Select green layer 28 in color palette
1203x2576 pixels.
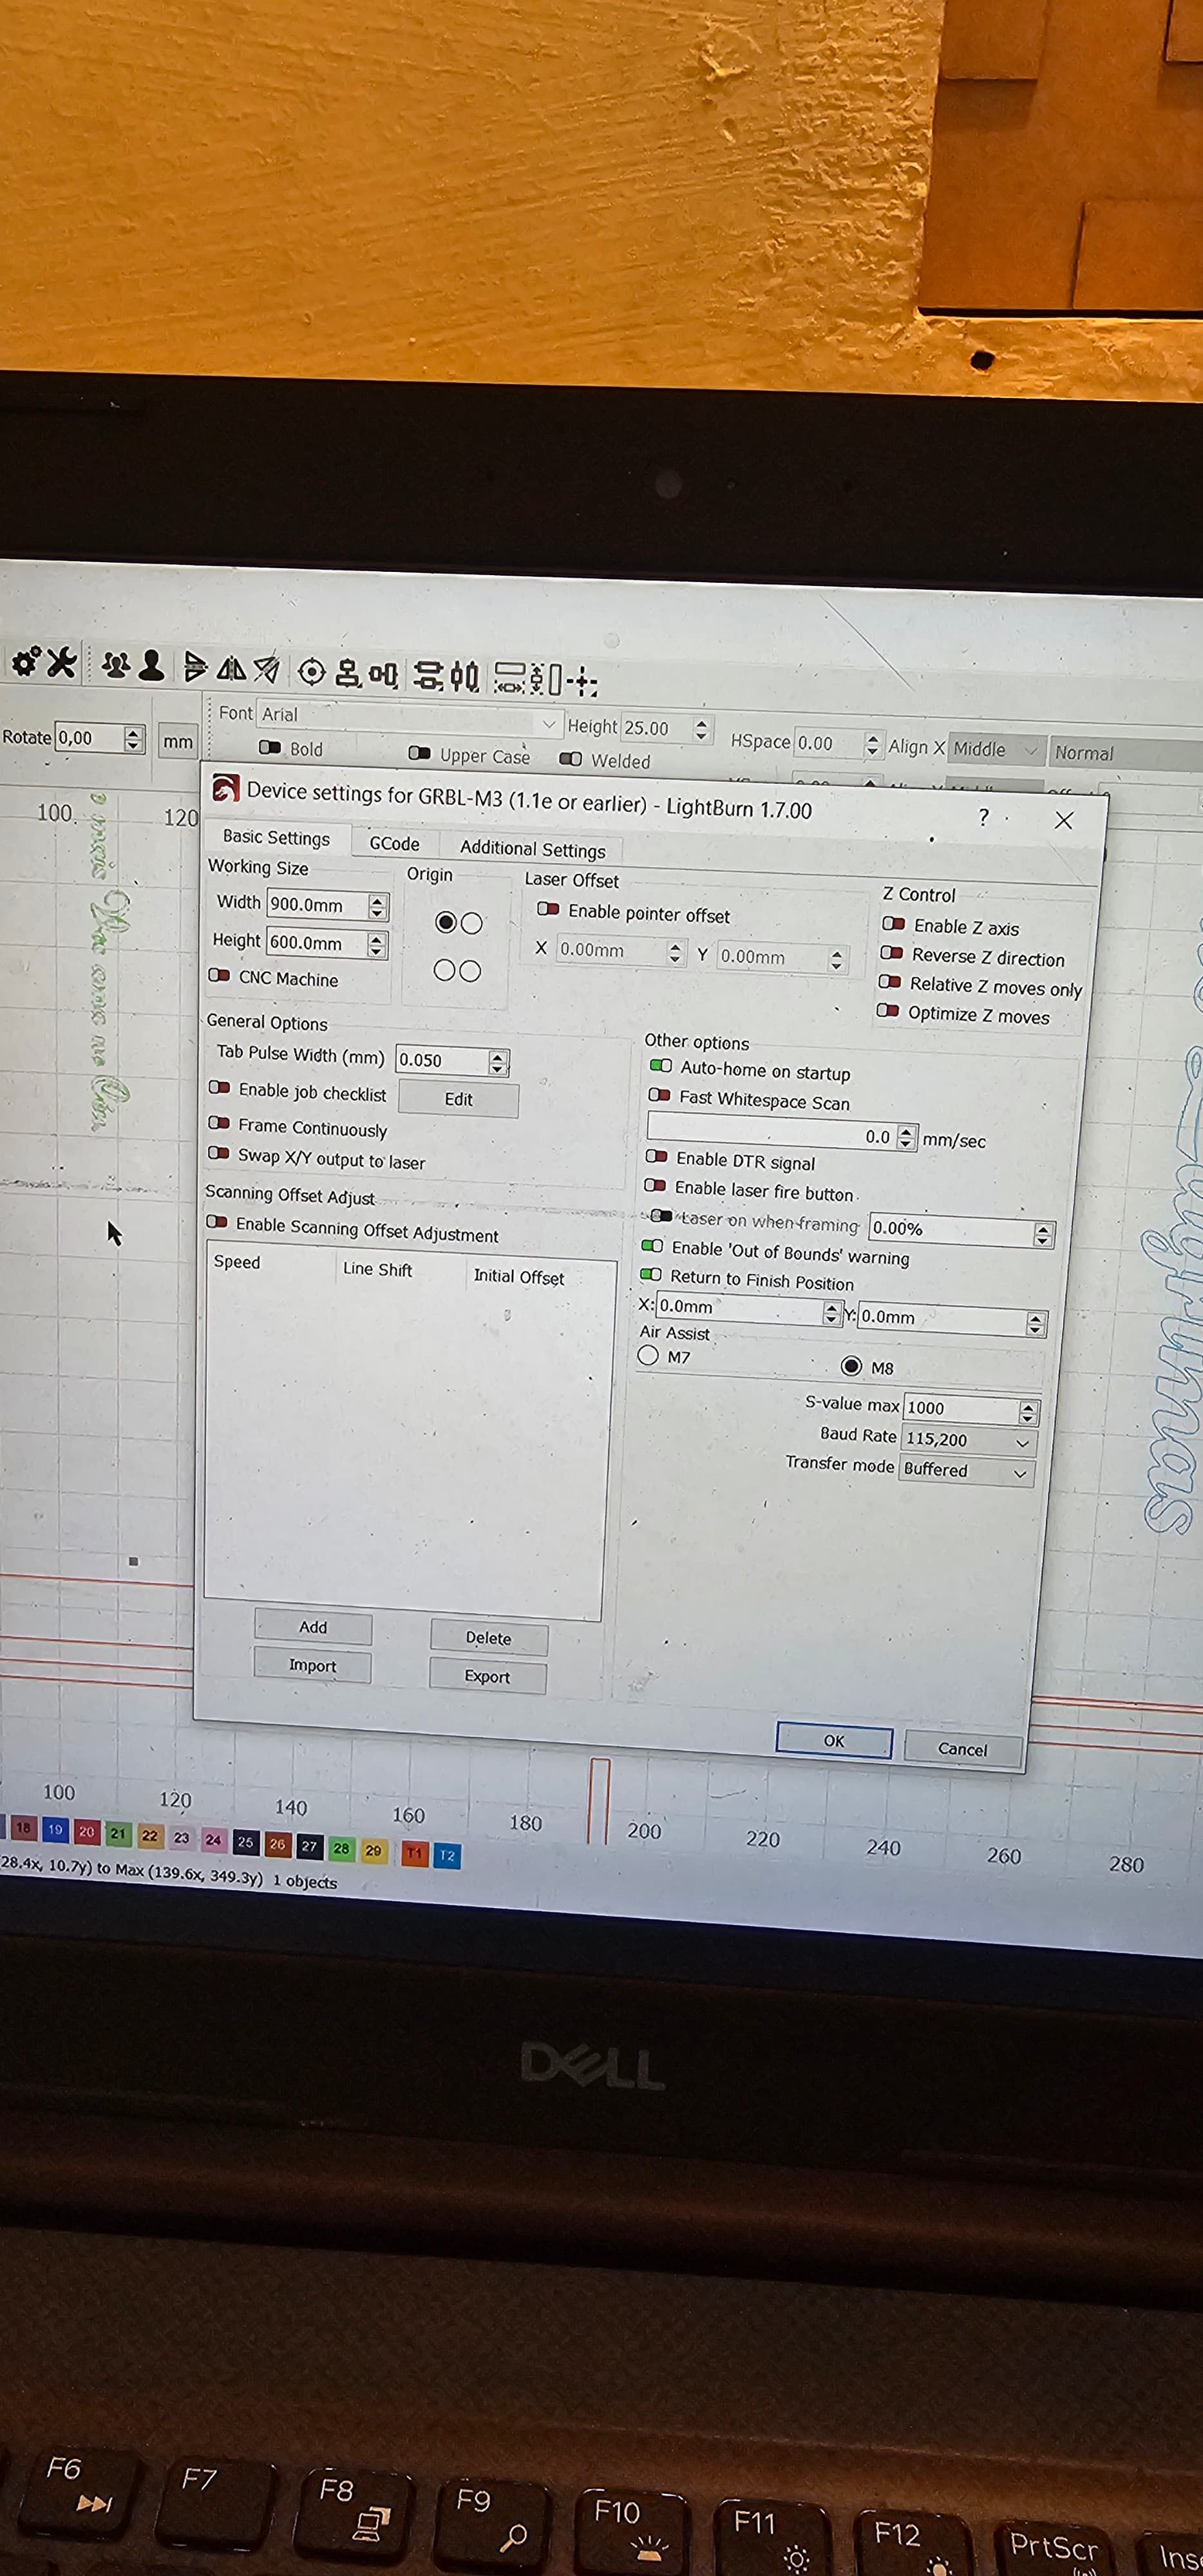pos(341,1848)
